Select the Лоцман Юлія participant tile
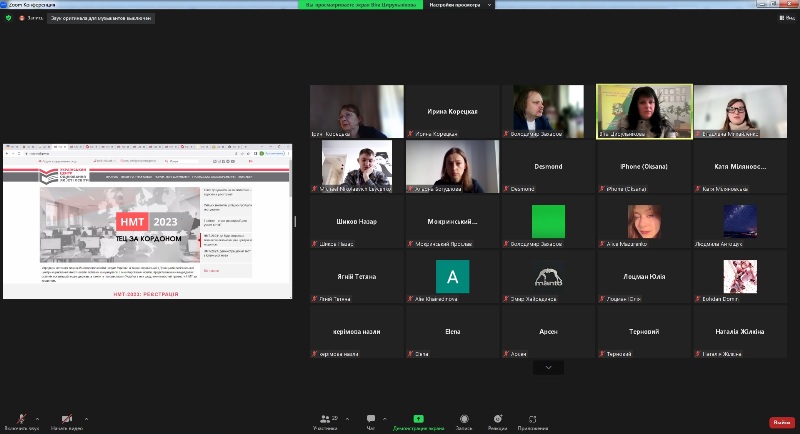Screen dimensions: 800x434 (644, 277)
